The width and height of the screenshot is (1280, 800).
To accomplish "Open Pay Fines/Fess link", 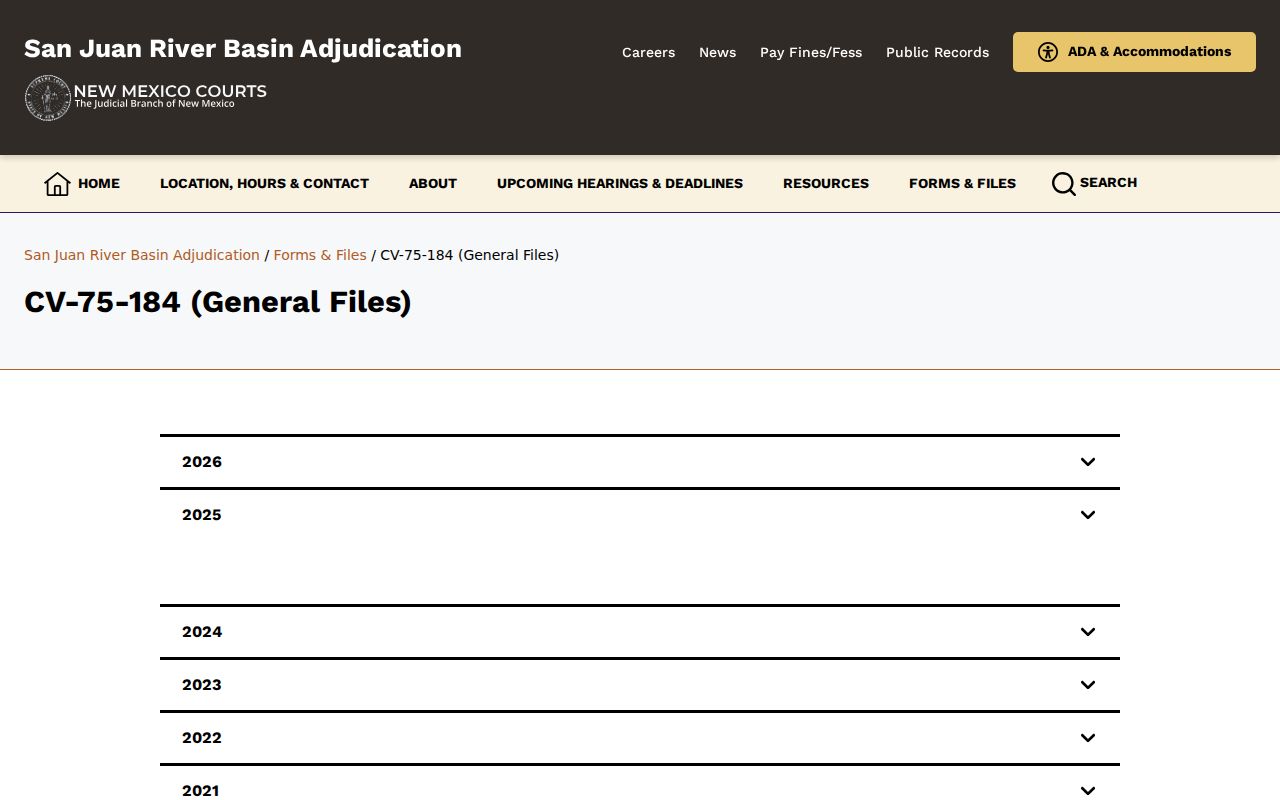I will pyautogui.click(x=811, y=53).
